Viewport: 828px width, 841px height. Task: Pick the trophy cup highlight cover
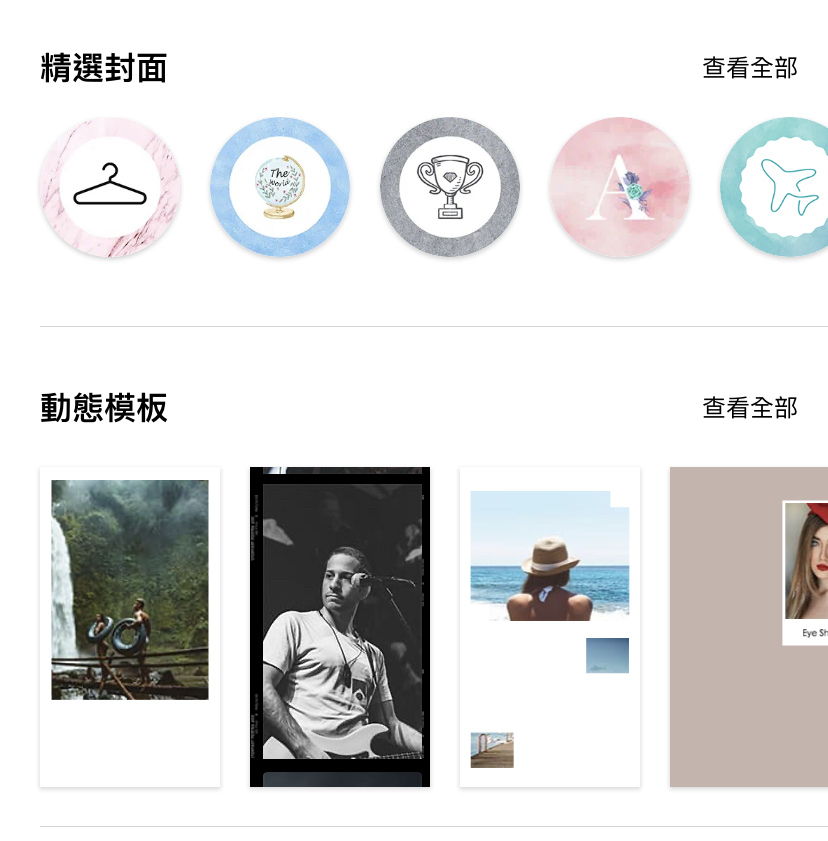click(450, 187)
